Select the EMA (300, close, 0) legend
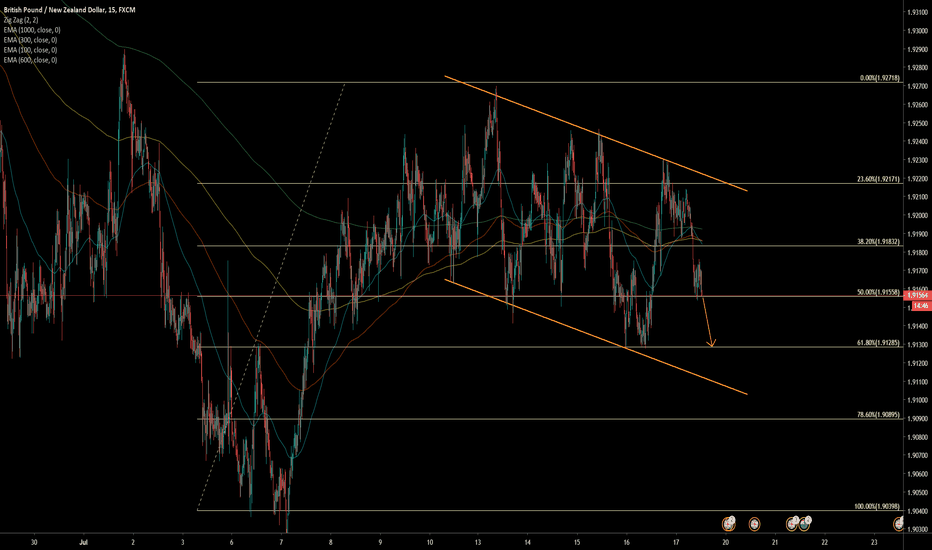Image resolution: width=932 pixels, height=550 pixels. [30, 40]
